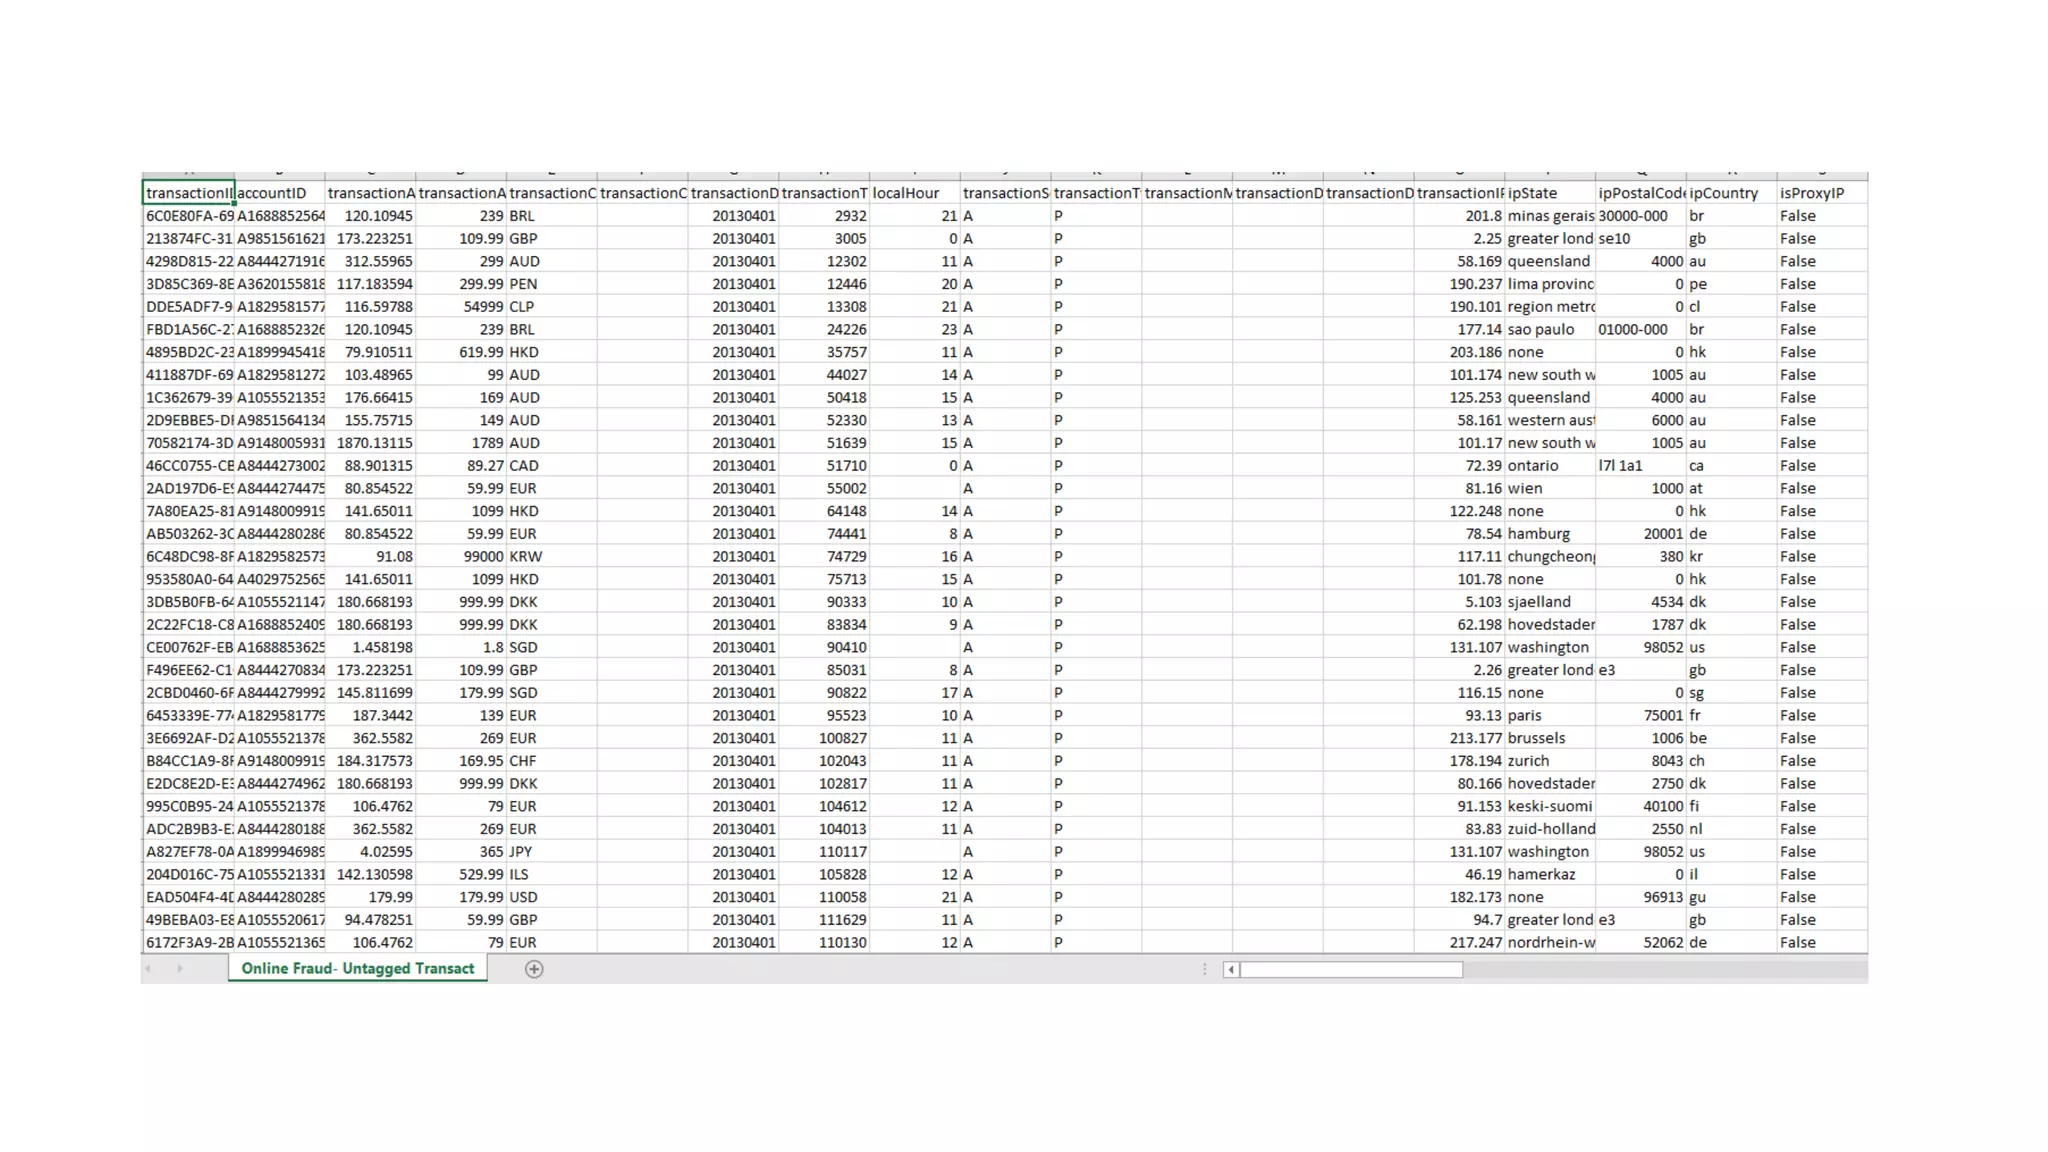Select the transactionID header cell
The height and width of the screenshot is (1152, 2048).
pos(188,193)
